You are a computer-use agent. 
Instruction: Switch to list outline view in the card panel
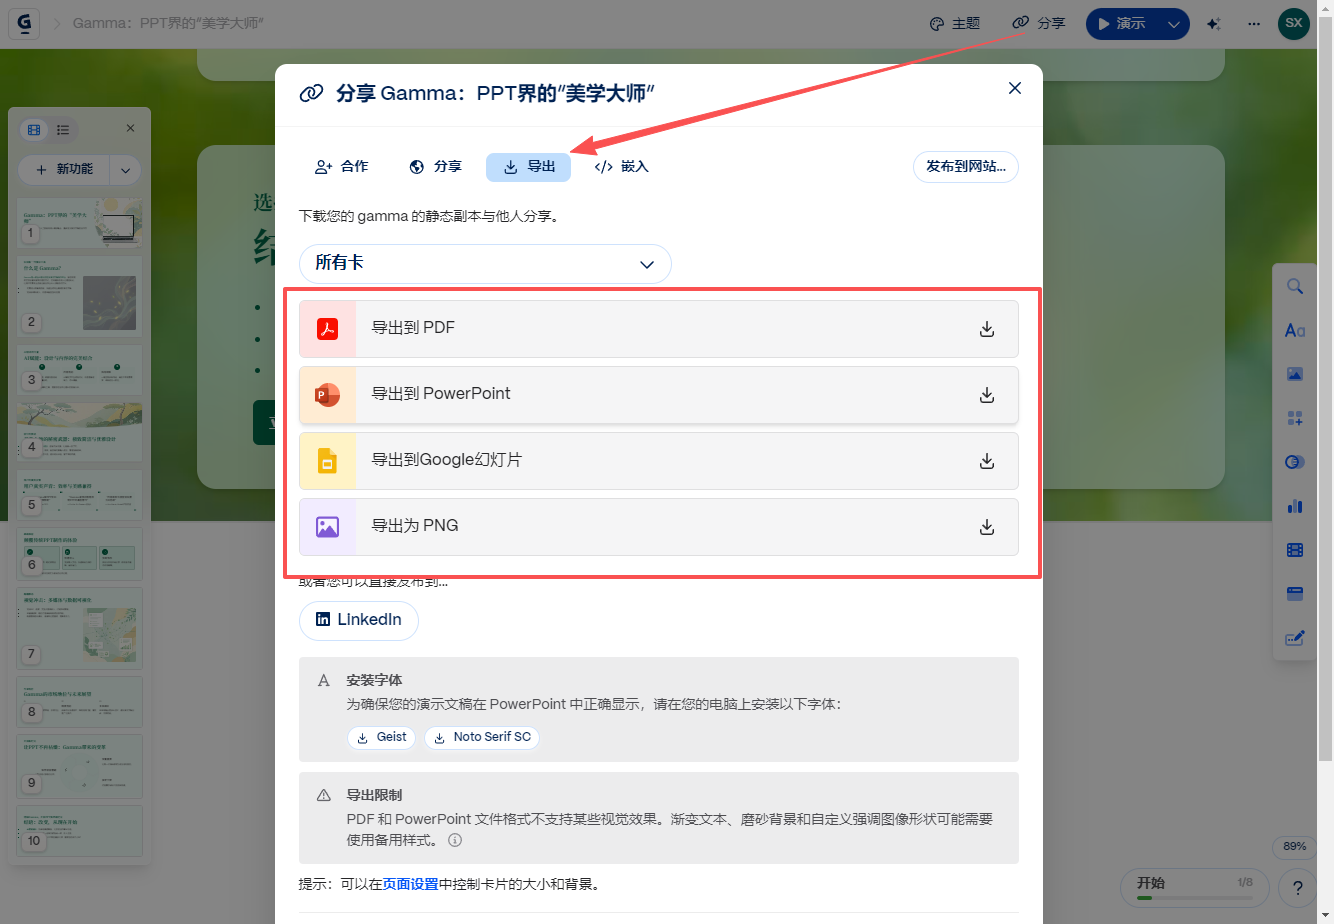click(x=63, y=130)
